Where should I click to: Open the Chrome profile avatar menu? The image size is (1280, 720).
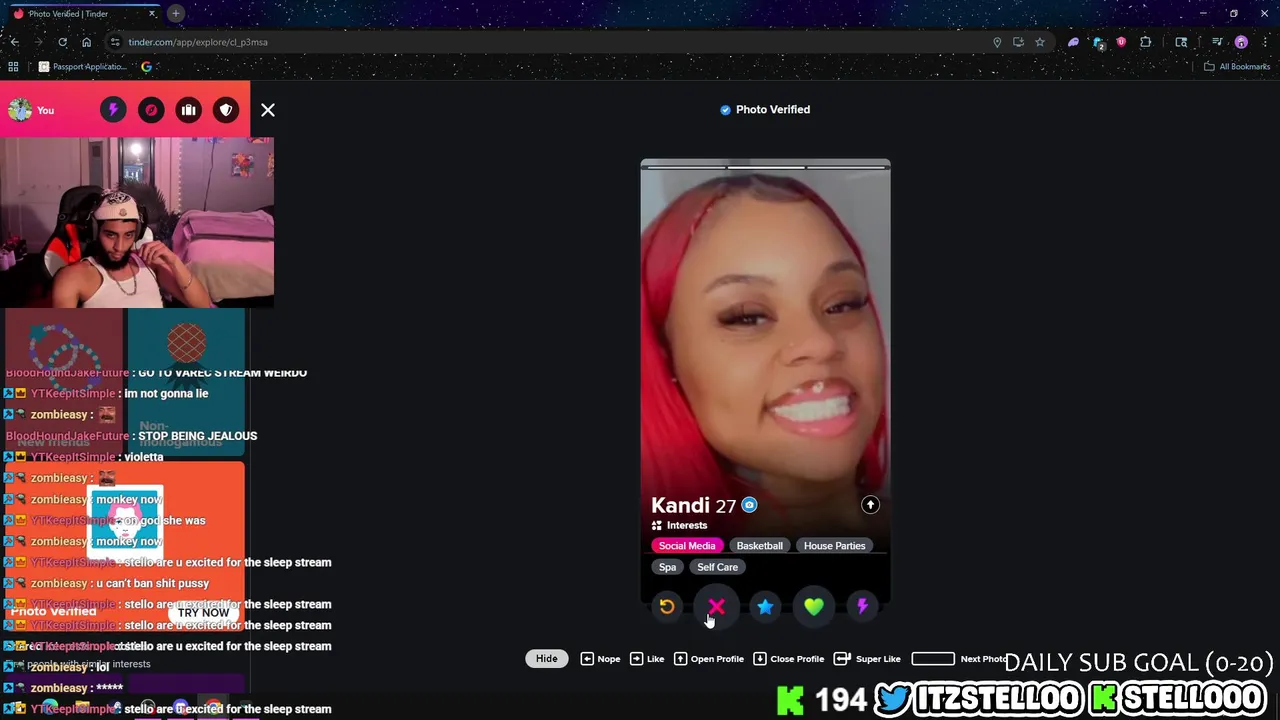[x=1241, y=42]
